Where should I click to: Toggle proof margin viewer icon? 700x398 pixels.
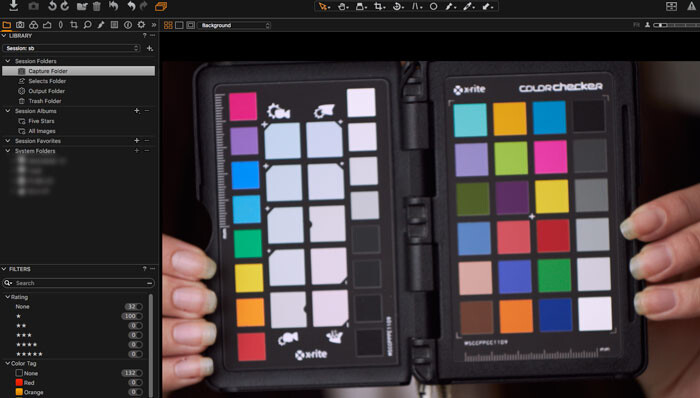pyautogui.click(x=191, y=25)
